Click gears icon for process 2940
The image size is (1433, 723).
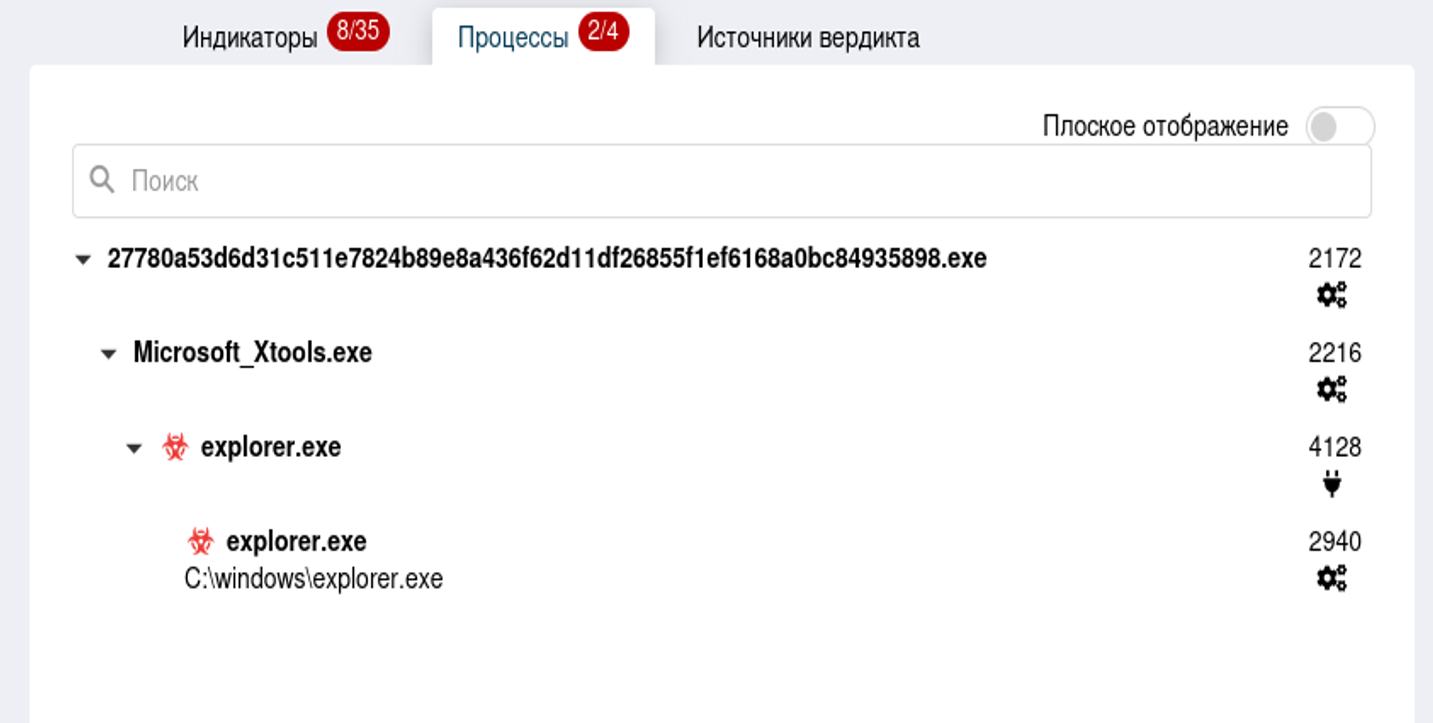[1331, 577]
